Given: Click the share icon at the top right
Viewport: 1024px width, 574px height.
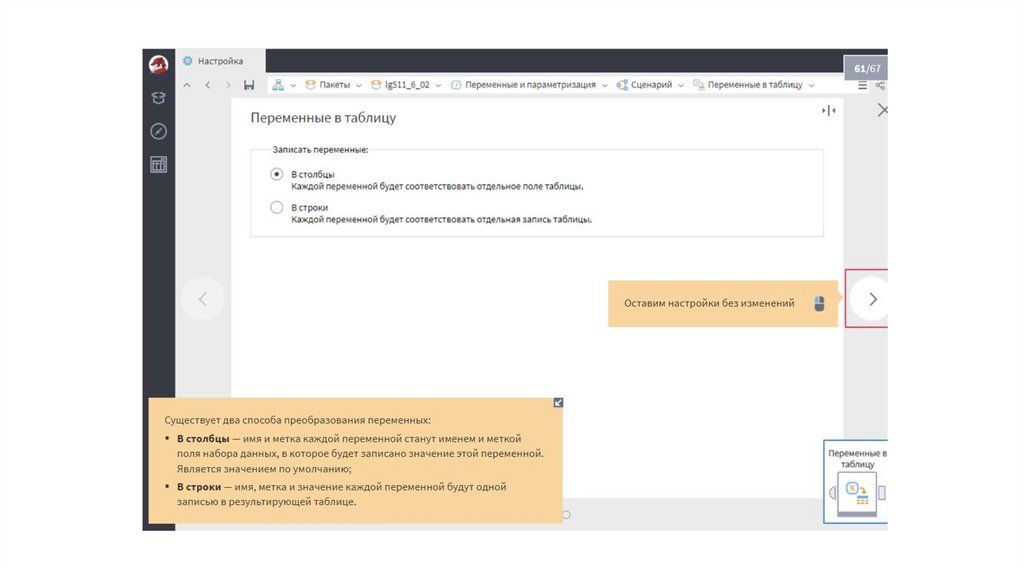Looking at the screenshot, I should tap(880, 86).
